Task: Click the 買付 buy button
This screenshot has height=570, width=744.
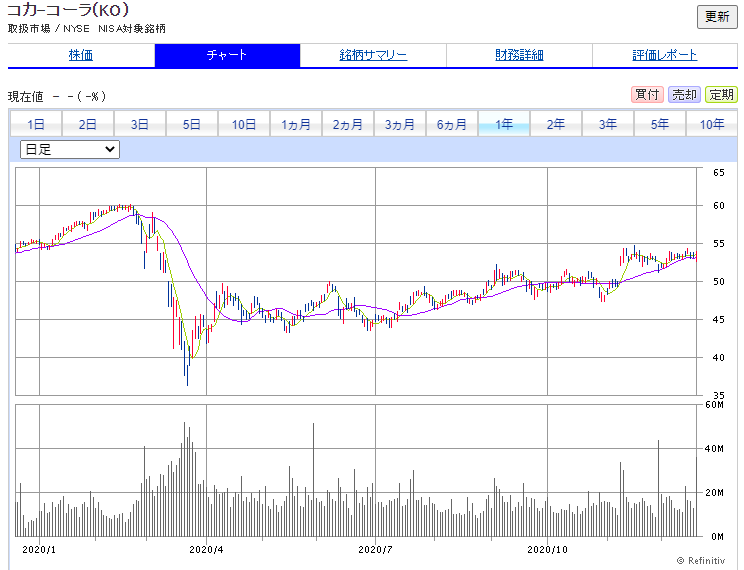Action: point(647,94)
